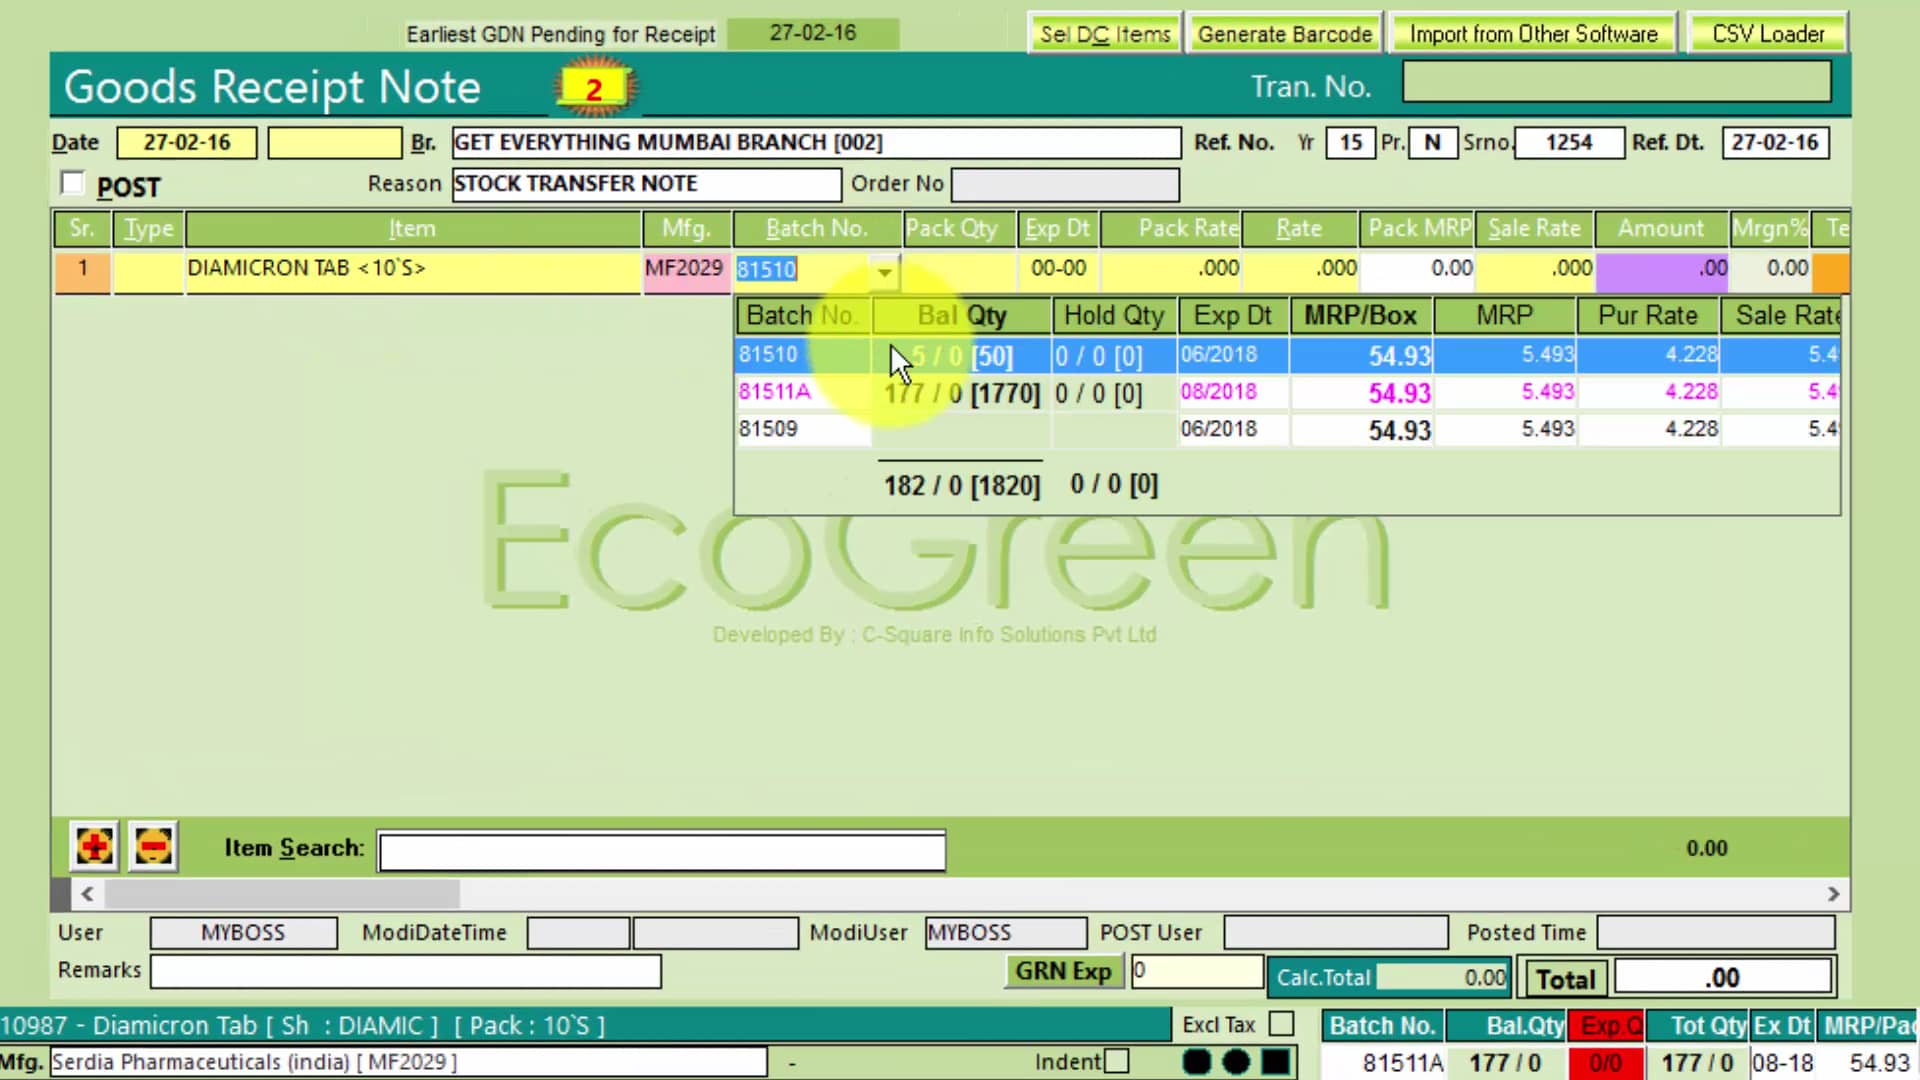Choose batch 81509 in dropdown list
The width and height of the screenshot is (1920, 1080).
(768, 429)
